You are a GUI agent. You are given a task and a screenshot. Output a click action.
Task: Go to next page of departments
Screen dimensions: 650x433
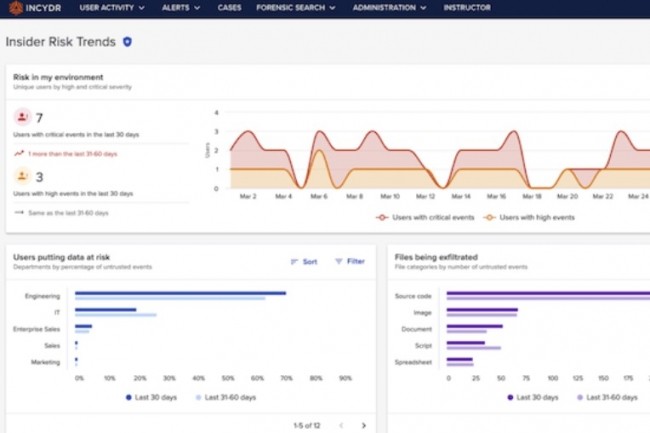point(363,425)
